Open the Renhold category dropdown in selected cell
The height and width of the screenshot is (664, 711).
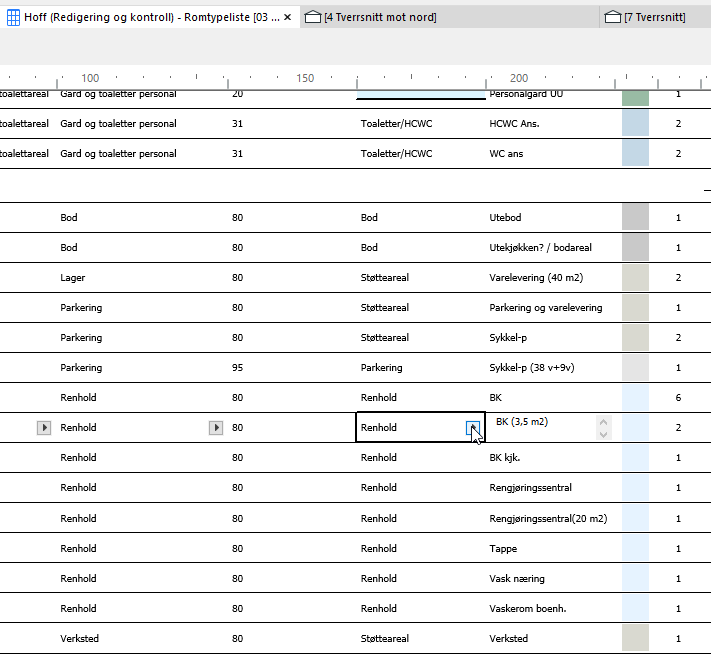473,428
